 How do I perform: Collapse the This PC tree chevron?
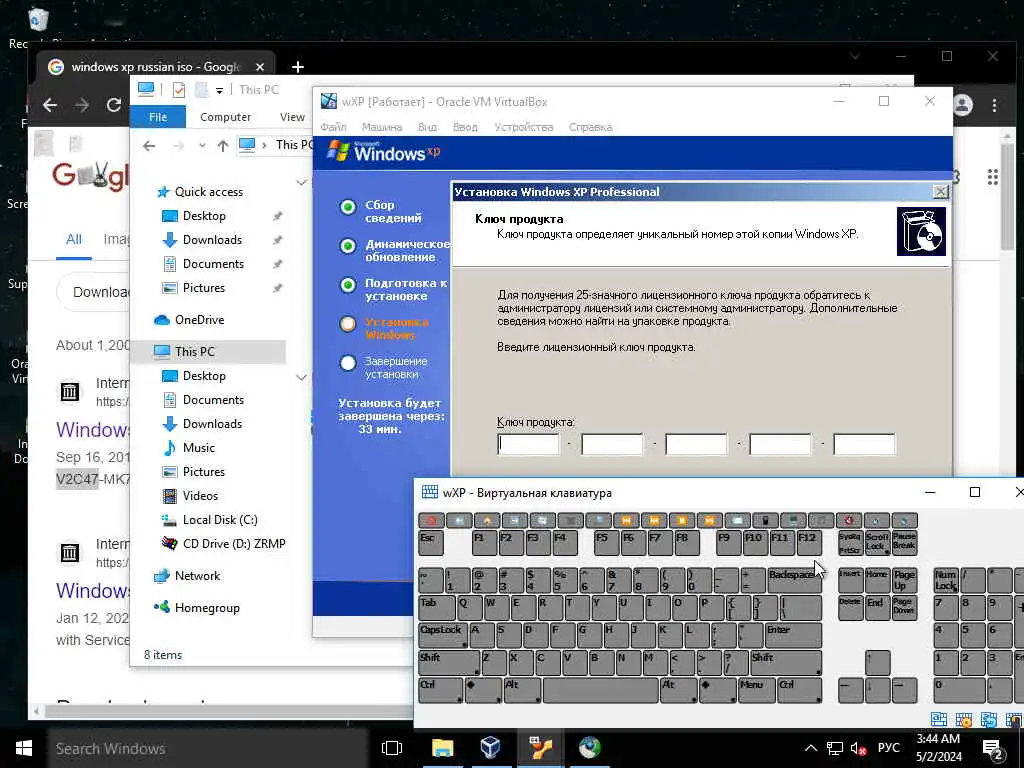click(x=301, y=377)
